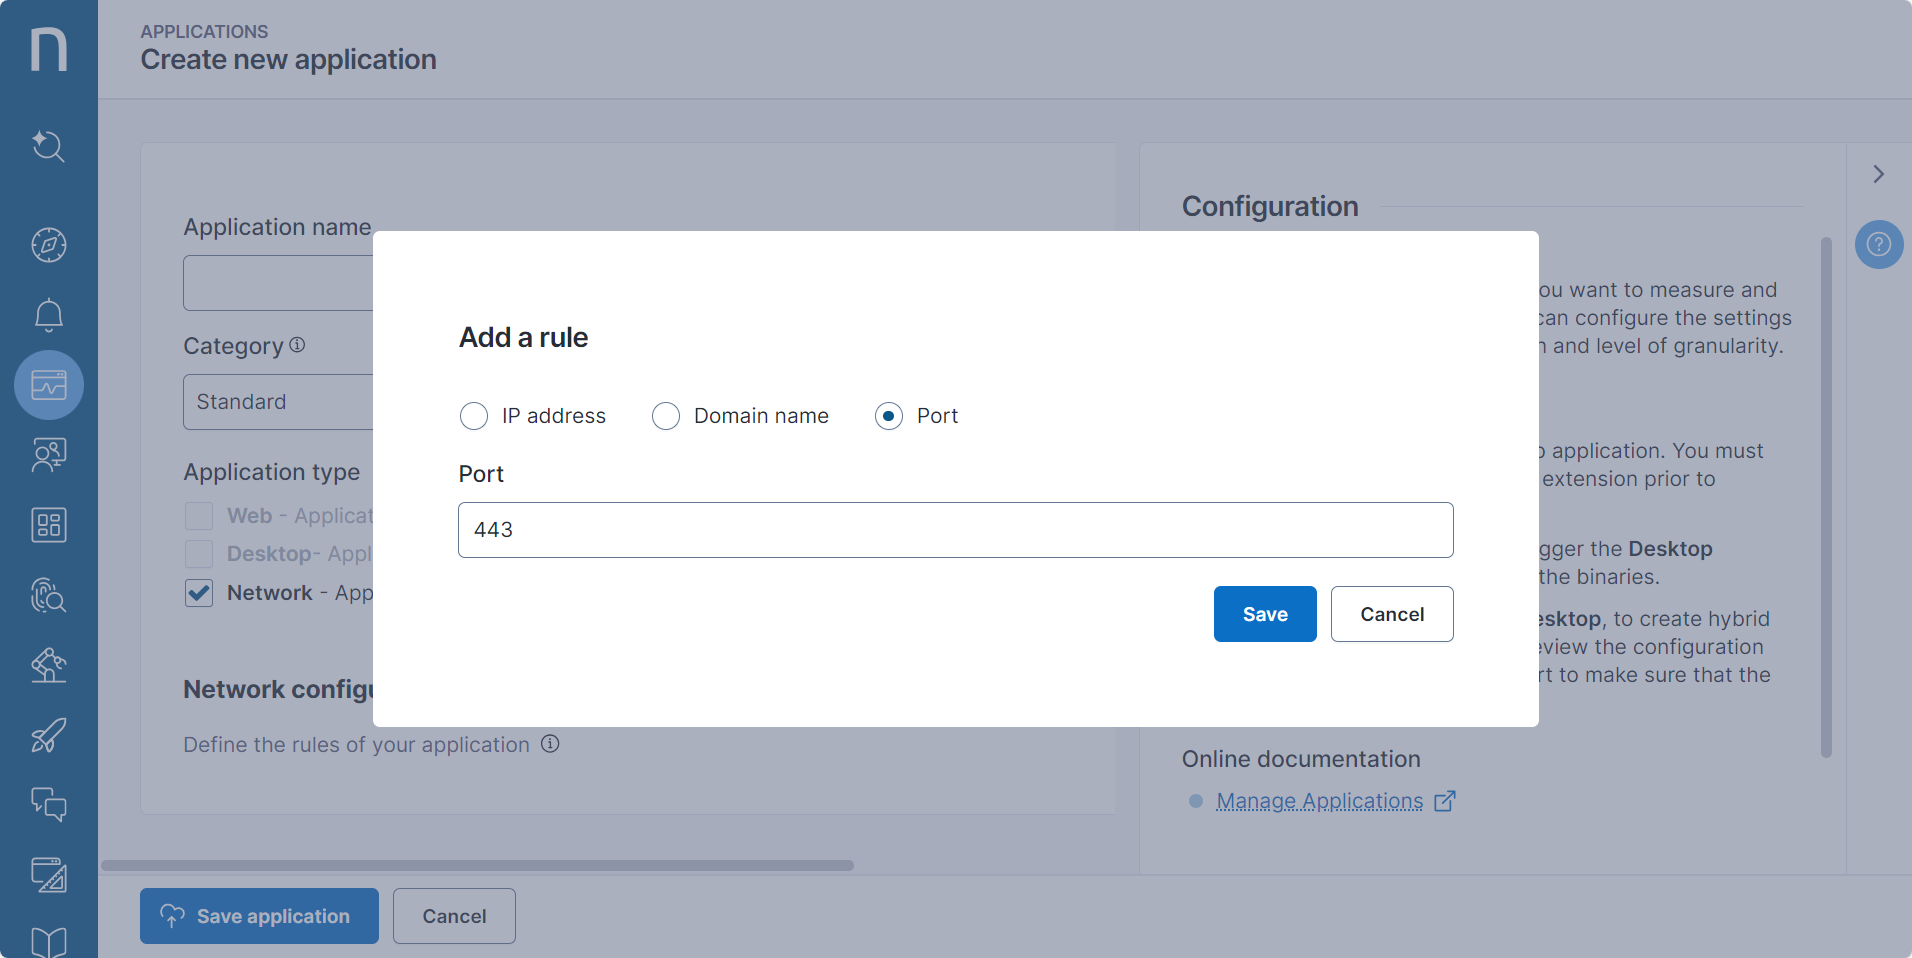
Task: Open the compass explore icon
Action: [x=48, y=245]
